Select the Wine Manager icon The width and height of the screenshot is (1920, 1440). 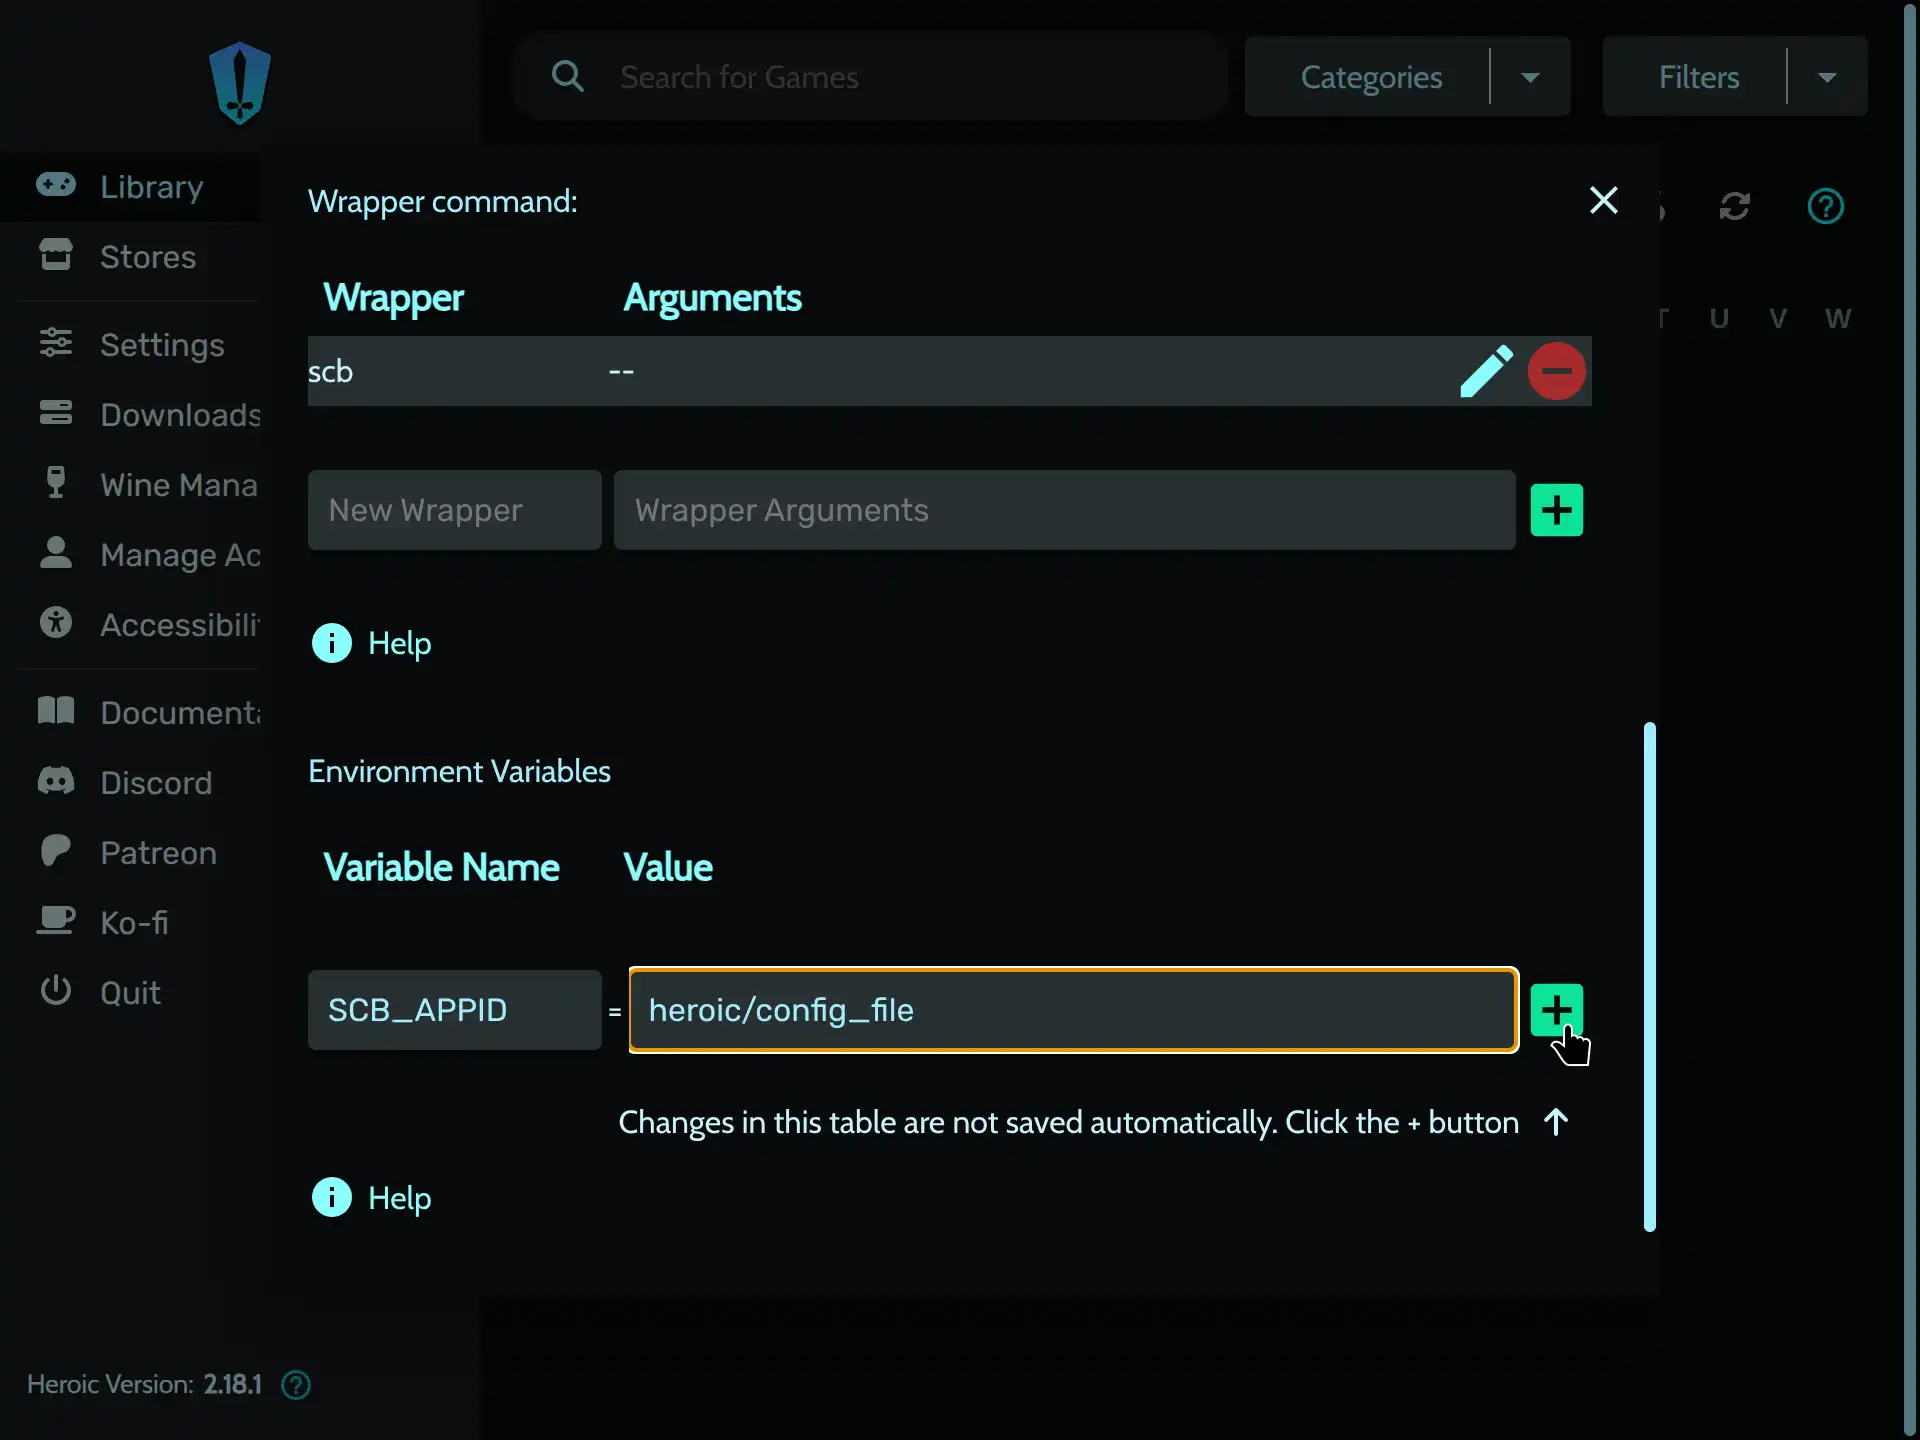(x=55, y=484)
